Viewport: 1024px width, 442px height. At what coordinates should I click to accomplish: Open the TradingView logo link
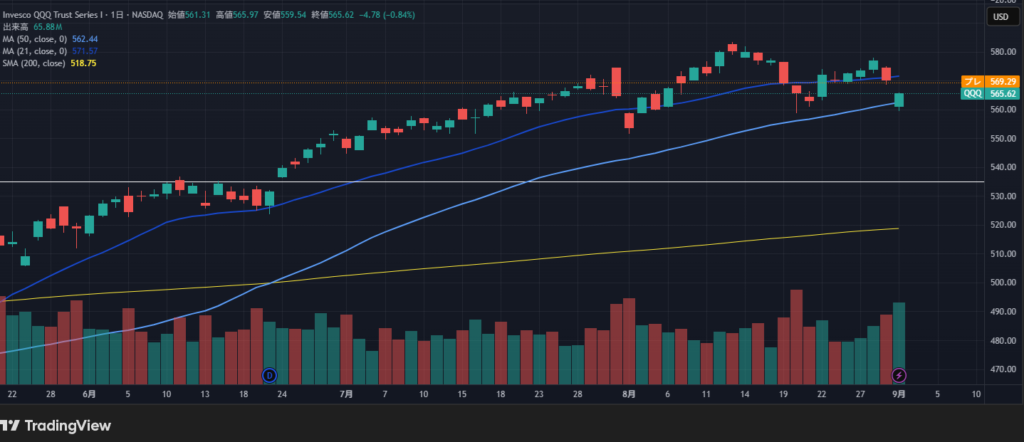coord(56,426)
